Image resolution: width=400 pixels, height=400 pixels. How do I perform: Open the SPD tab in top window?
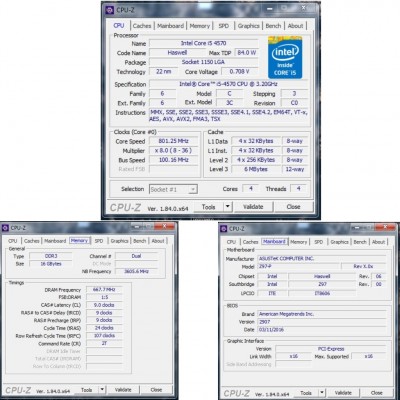coord(224,26)
